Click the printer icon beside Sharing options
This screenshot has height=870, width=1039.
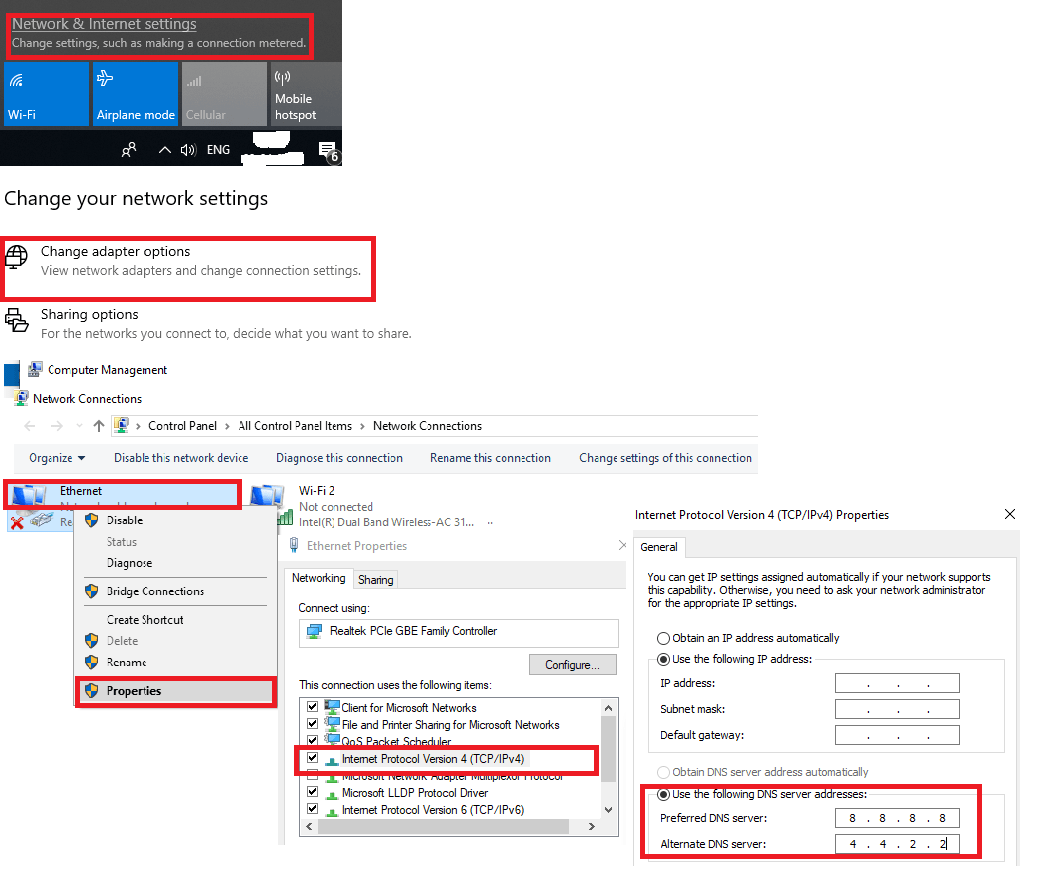[17, 320]
